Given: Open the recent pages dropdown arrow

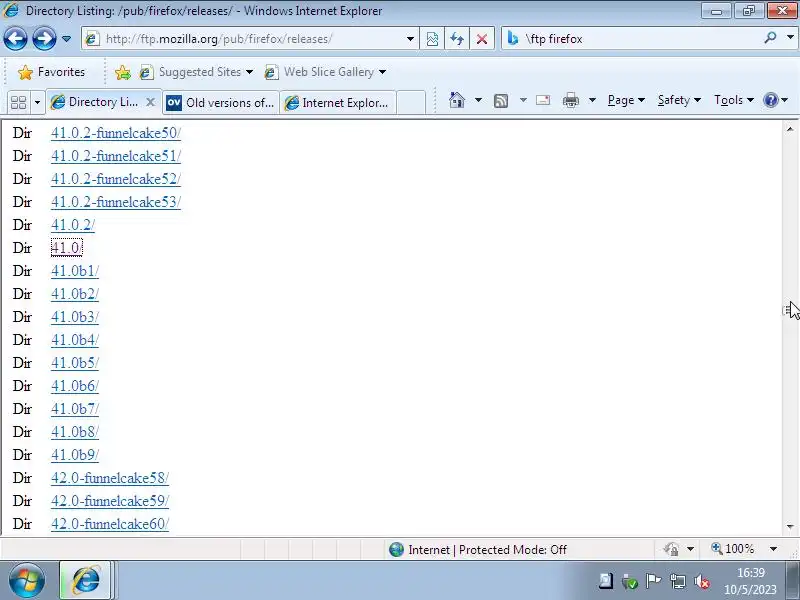Looking at the screenshot, I should [x=66, y=39].
